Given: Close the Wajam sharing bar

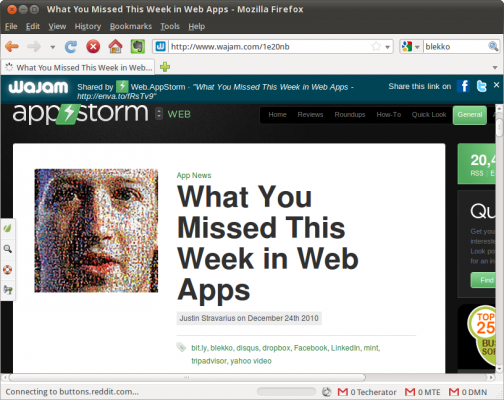Looking at the screenshot, I should [496, 85].
